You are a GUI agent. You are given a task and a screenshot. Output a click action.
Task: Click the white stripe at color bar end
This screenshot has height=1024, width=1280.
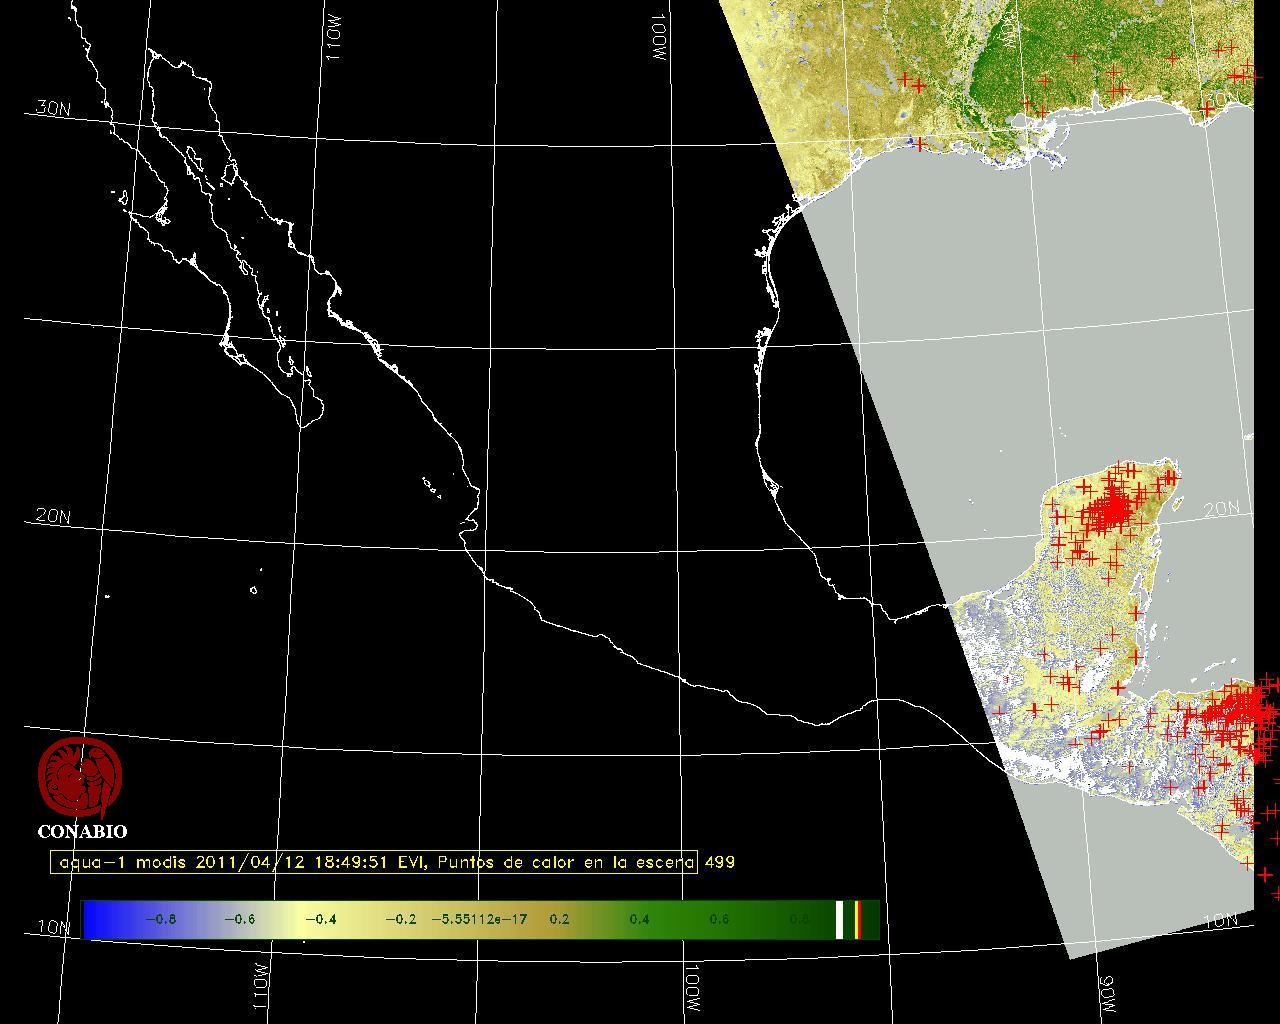point(840,919)
